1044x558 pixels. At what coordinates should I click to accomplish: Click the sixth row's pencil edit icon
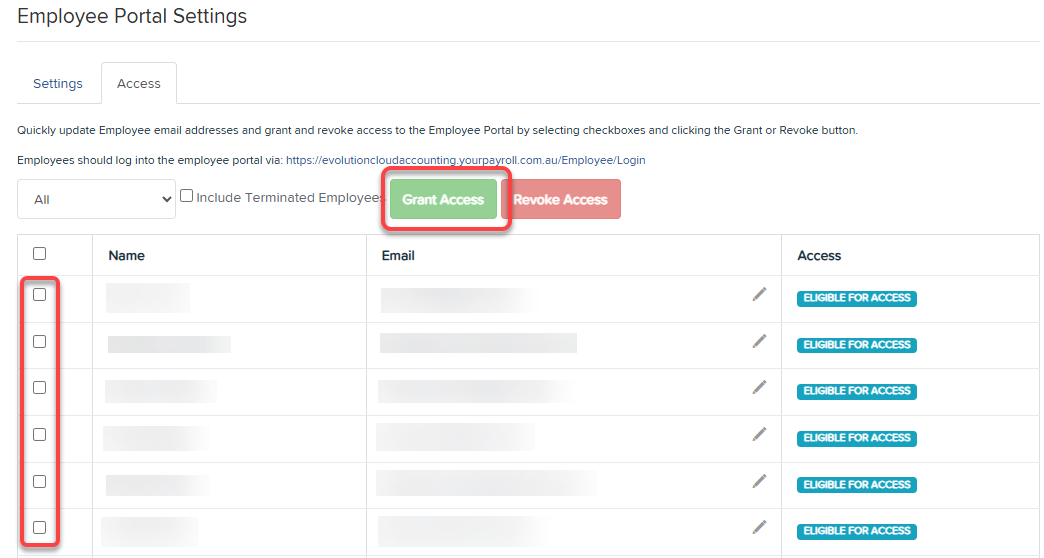759,527
